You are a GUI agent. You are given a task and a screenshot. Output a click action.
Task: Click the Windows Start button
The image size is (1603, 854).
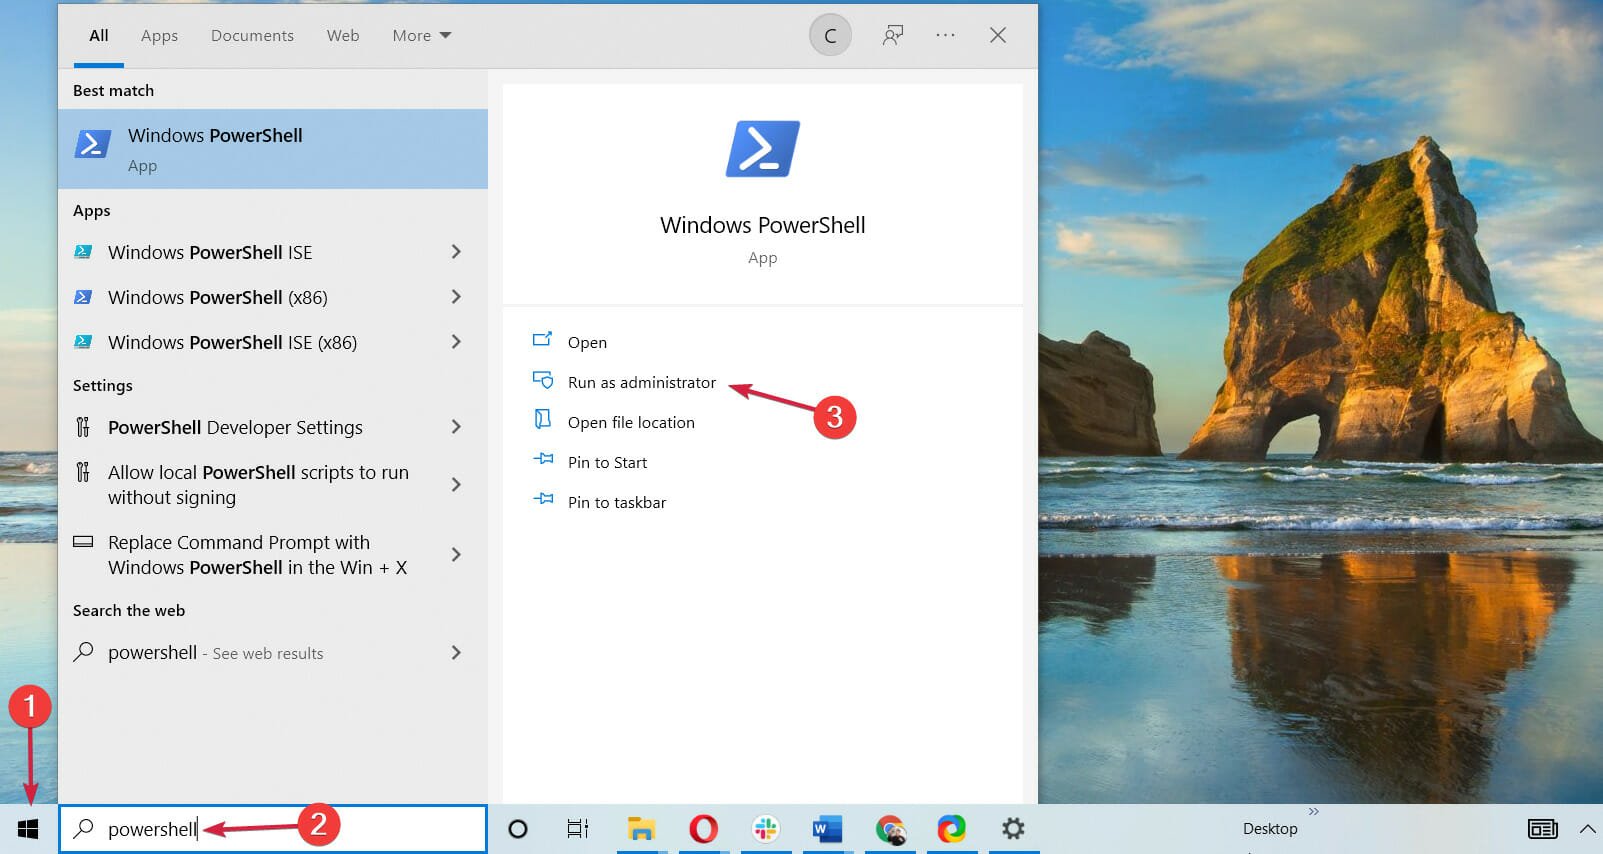[28, 829]
